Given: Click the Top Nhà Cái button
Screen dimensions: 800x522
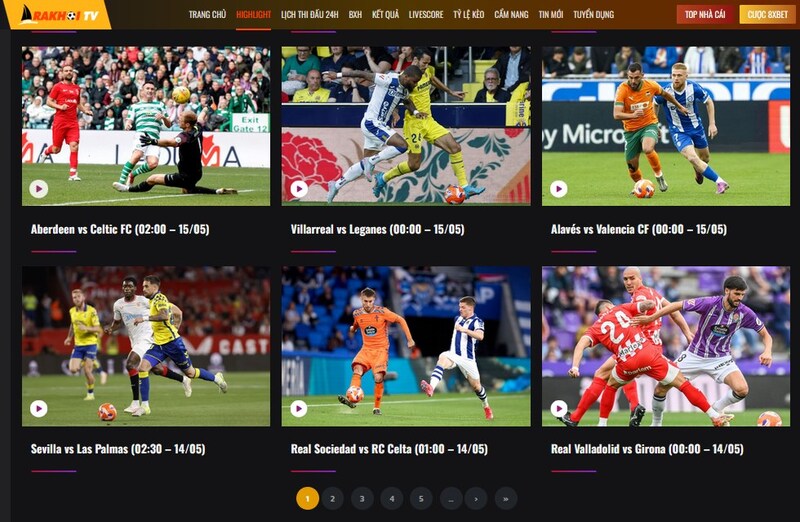Looking at the screenshot, I should point(705,14).
